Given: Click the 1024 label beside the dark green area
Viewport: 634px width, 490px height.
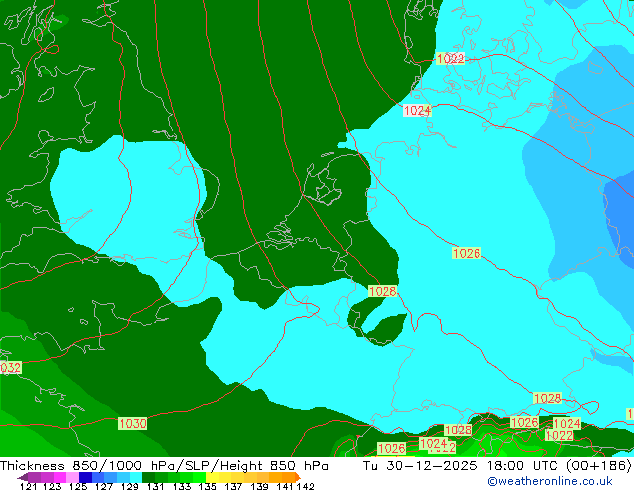Looking at the screenshot, I should point(417,110).
